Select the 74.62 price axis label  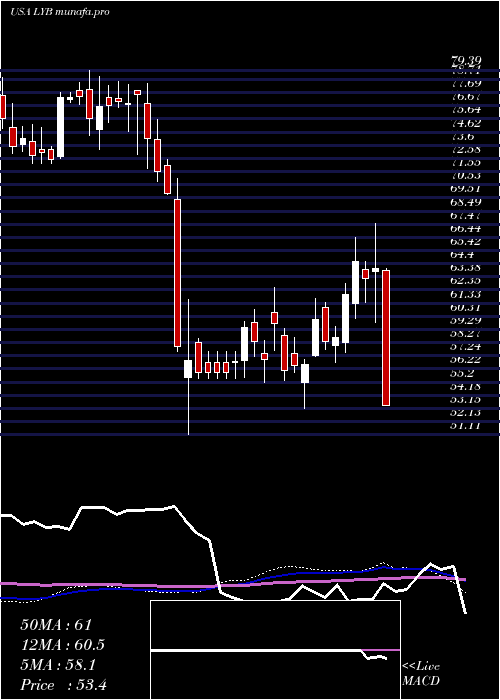point(465,123)
